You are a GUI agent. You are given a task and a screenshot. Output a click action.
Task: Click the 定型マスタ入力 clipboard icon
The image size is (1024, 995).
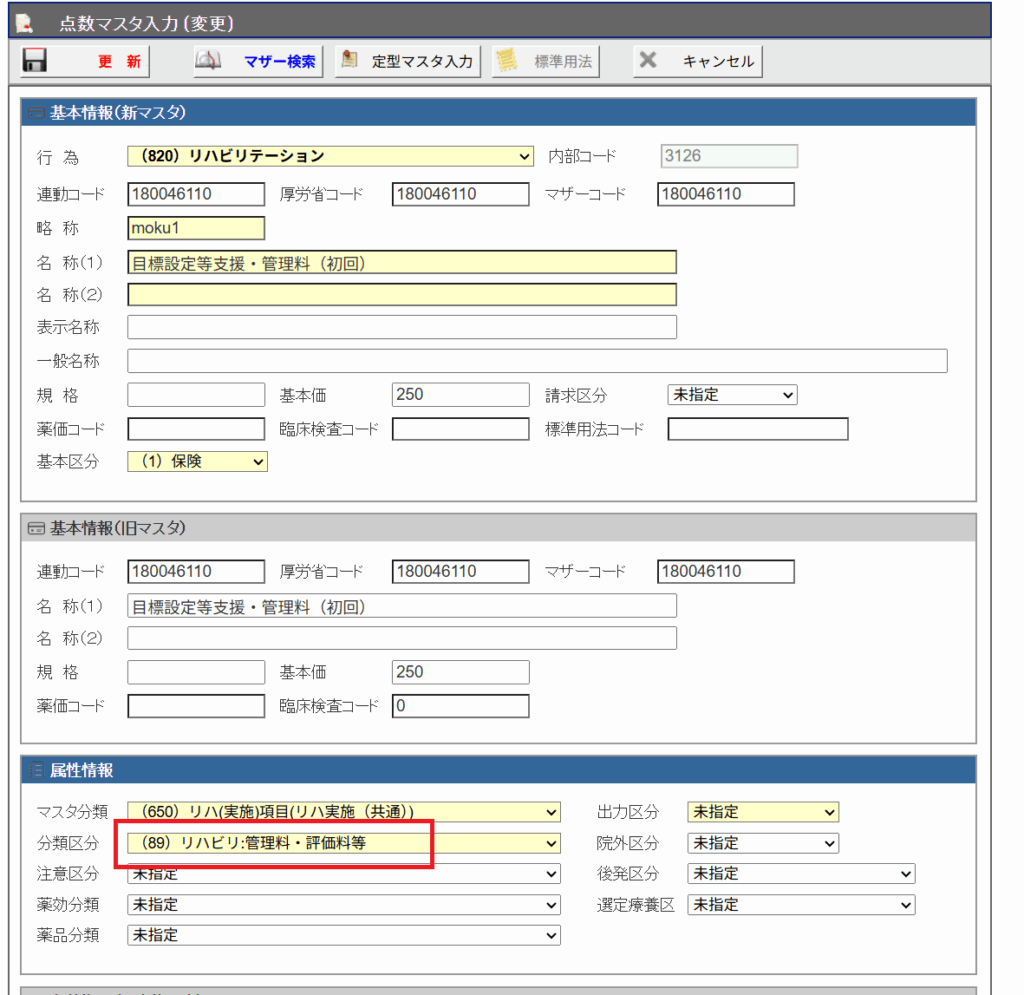[349, 60]
